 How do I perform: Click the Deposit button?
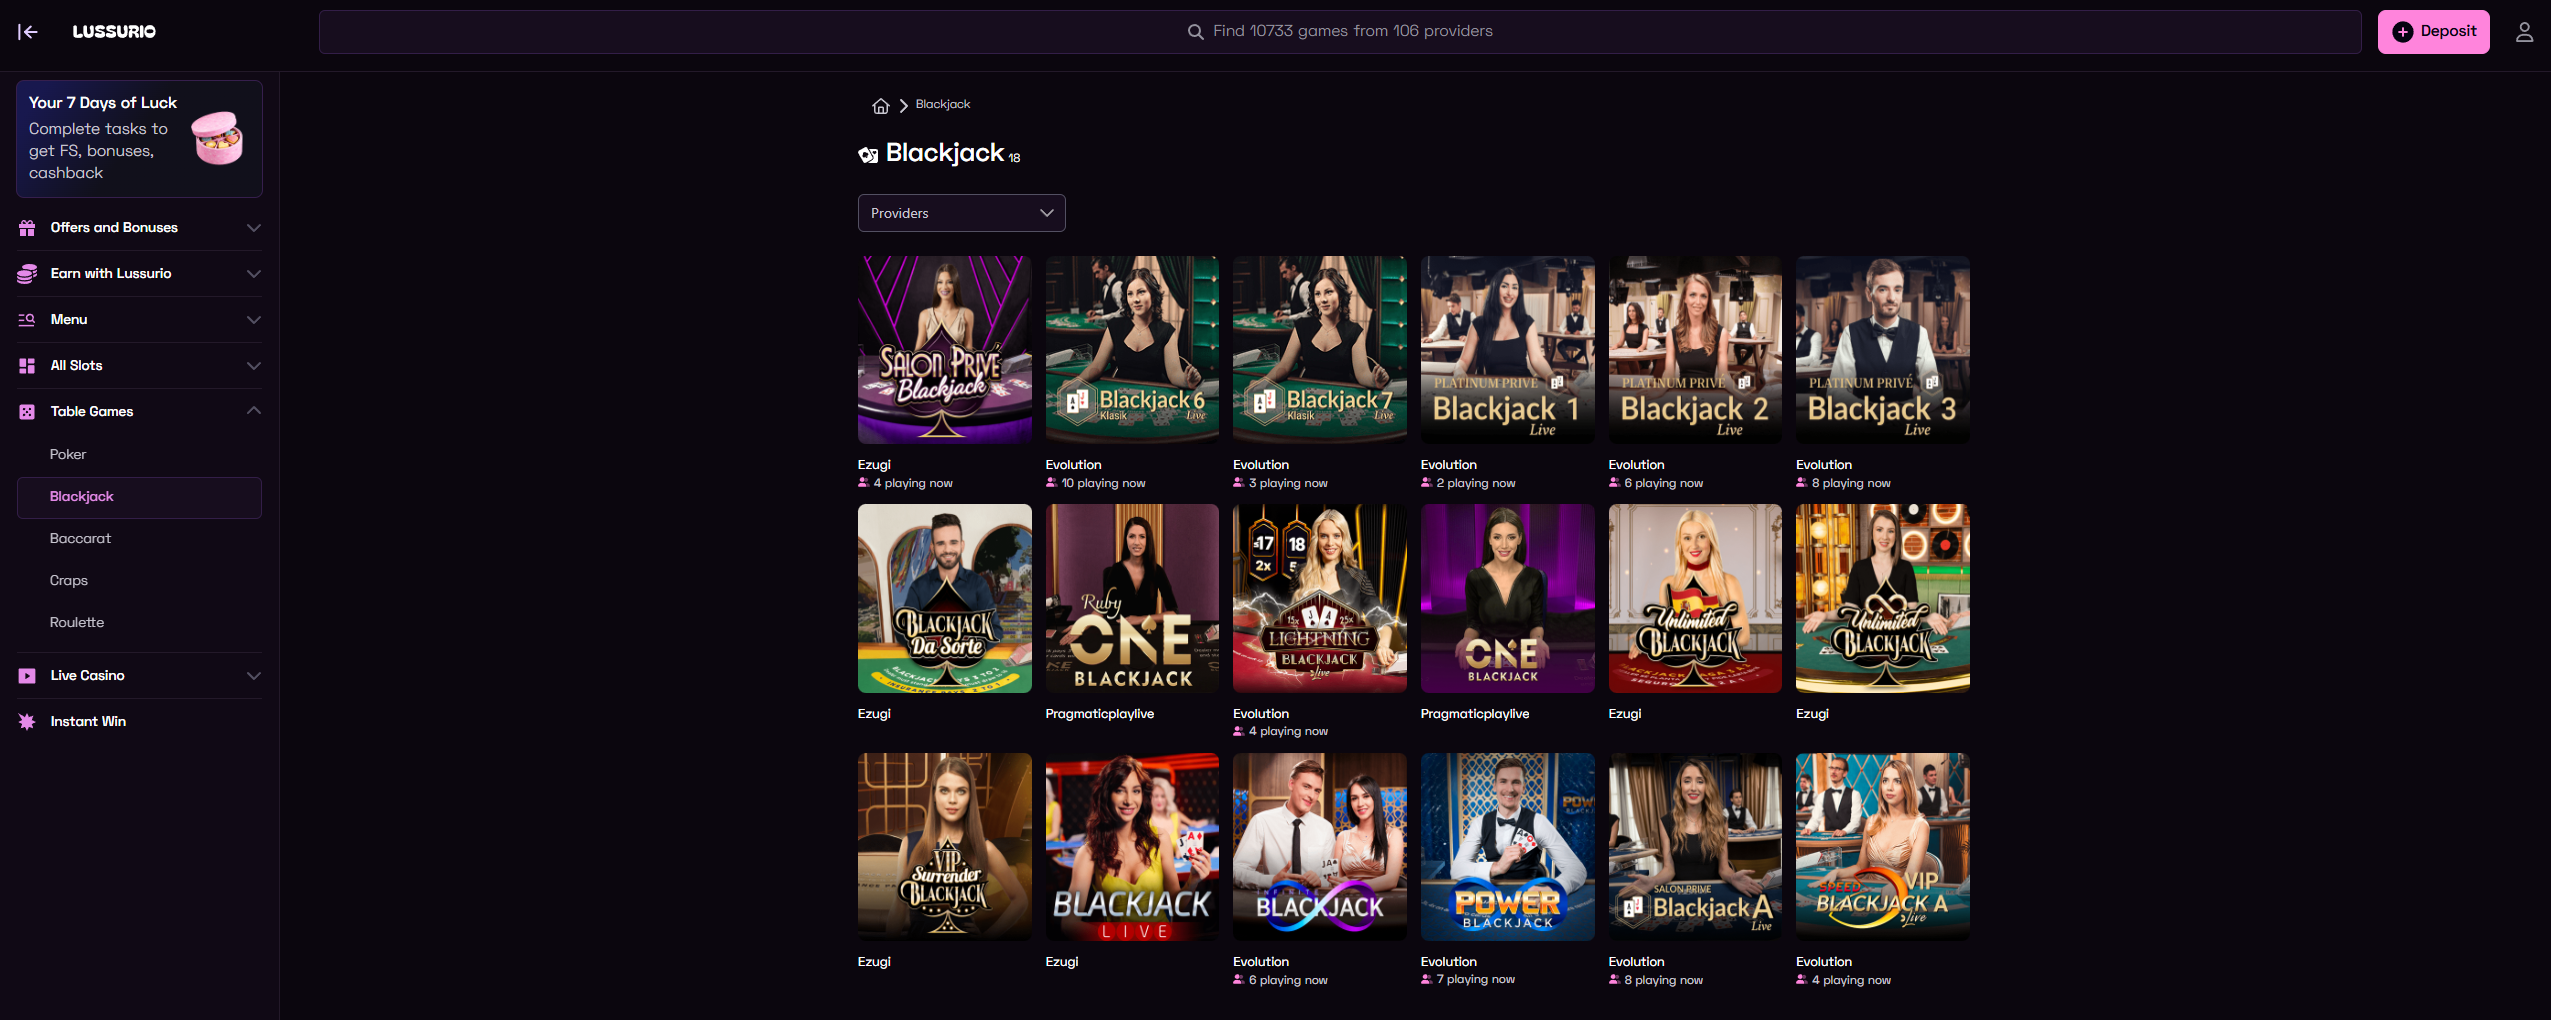(x=2433, y=32)
